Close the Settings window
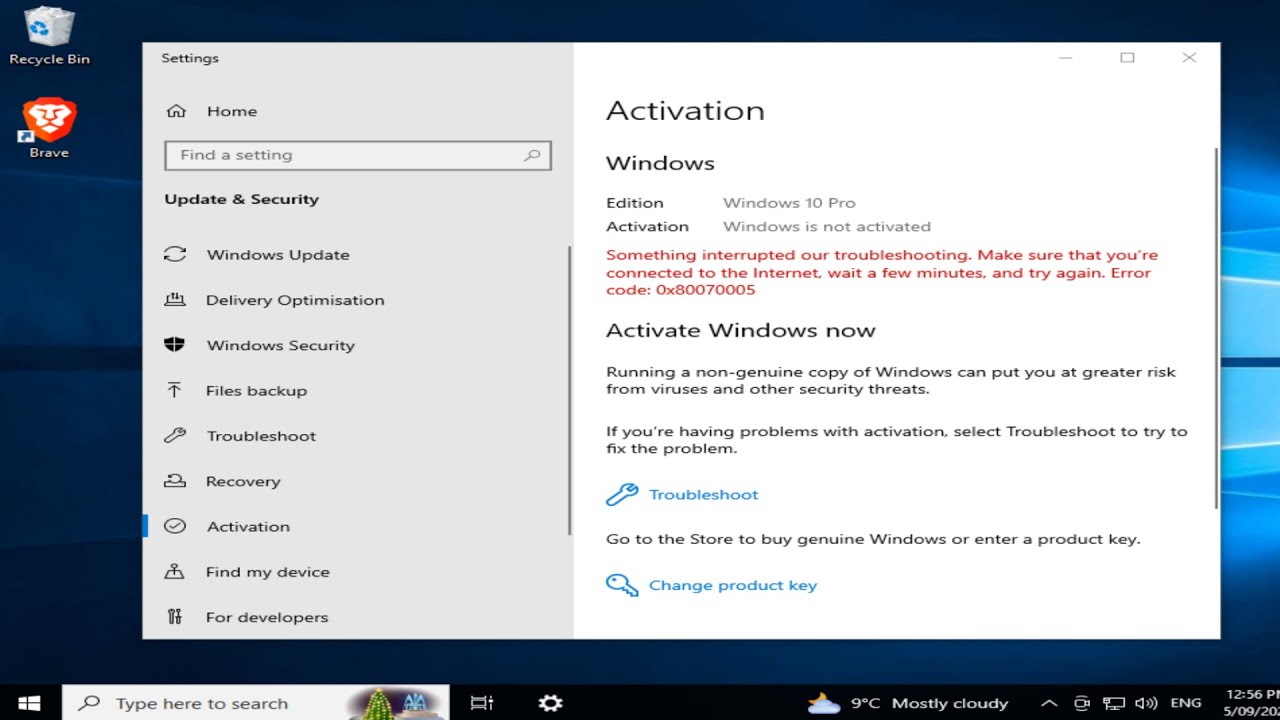The image size is (1280, 720). (x=1189, y=58)
